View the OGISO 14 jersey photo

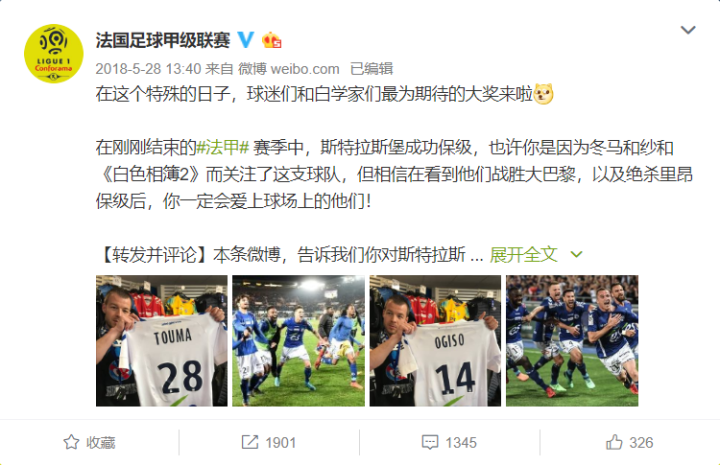[435, 341]
